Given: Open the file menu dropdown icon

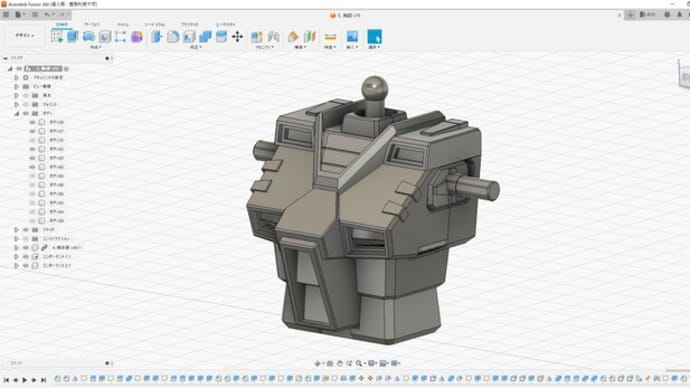Looking at the screenshot, I should click(x=19, y=15).
